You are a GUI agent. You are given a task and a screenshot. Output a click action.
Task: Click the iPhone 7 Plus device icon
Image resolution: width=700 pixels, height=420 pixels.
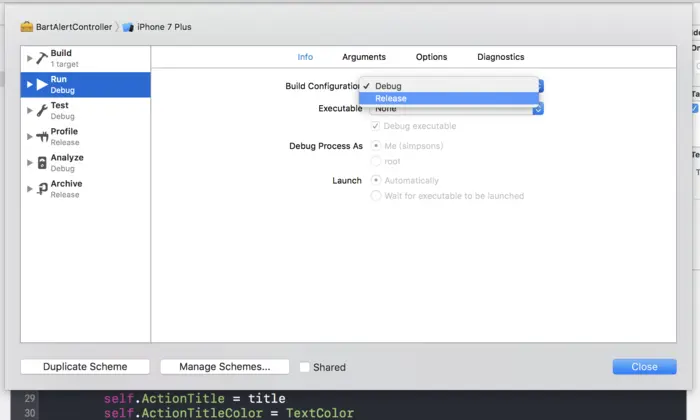click(x=128, y=27)
